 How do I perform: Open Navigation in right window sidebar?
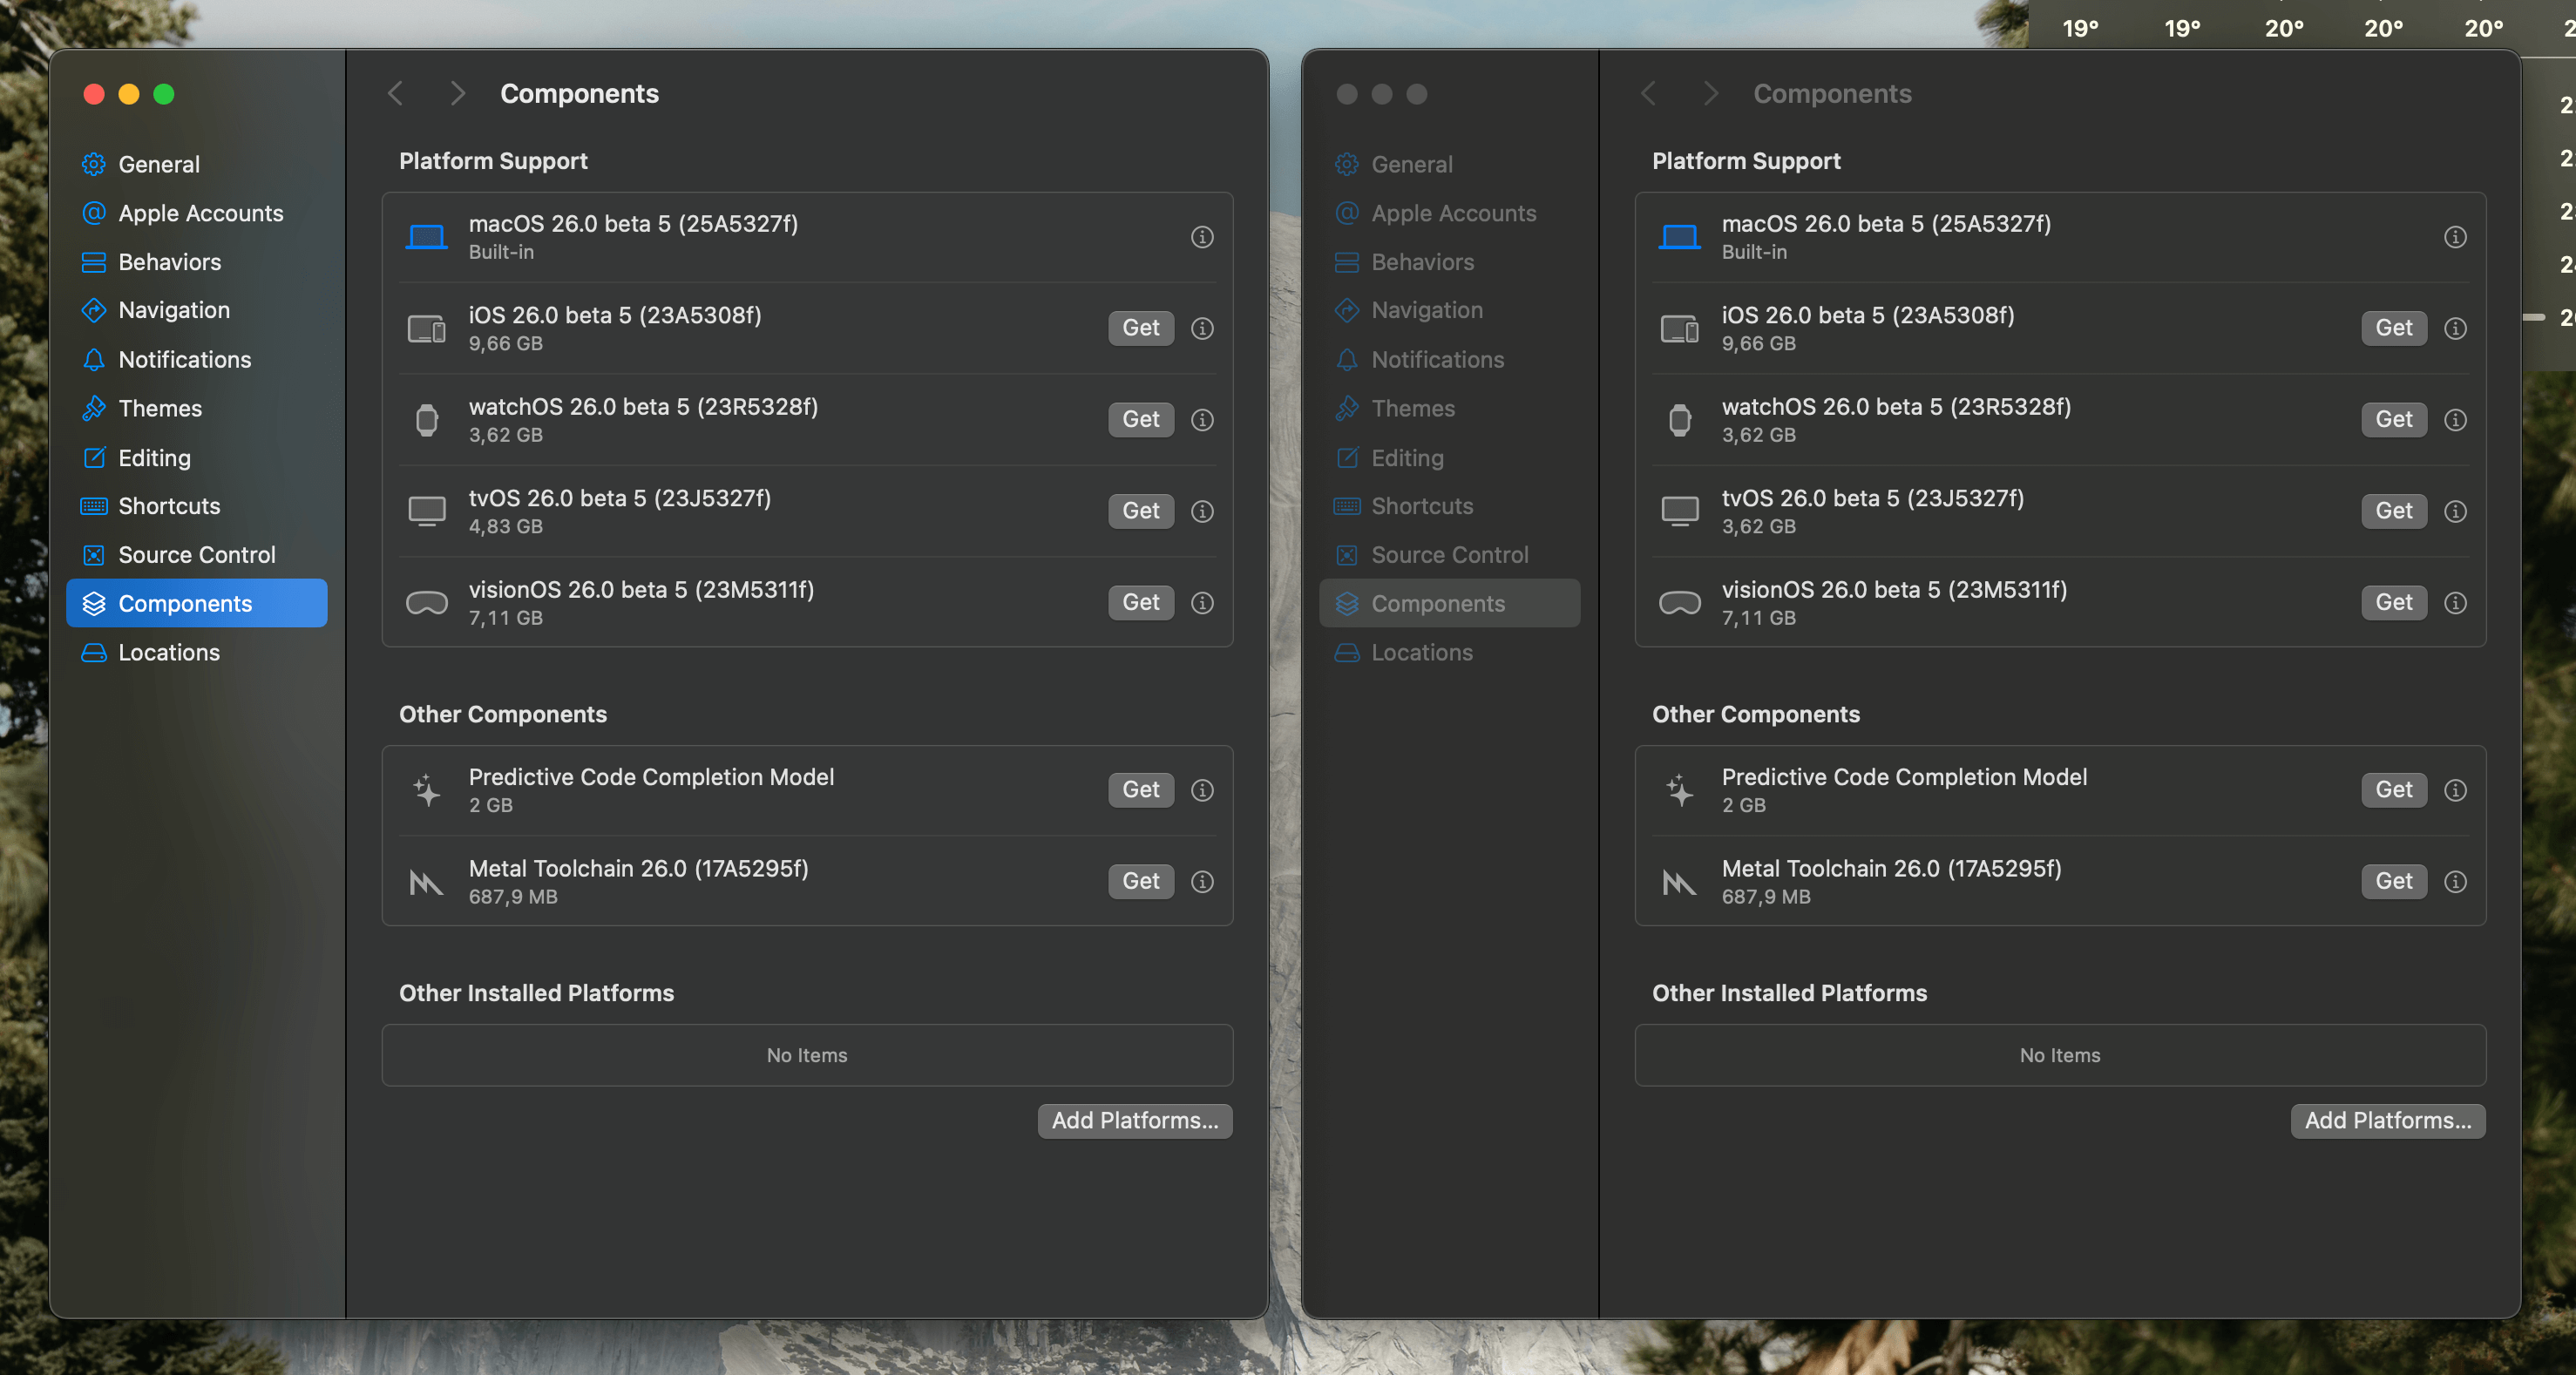click(x=1450, y=310)
